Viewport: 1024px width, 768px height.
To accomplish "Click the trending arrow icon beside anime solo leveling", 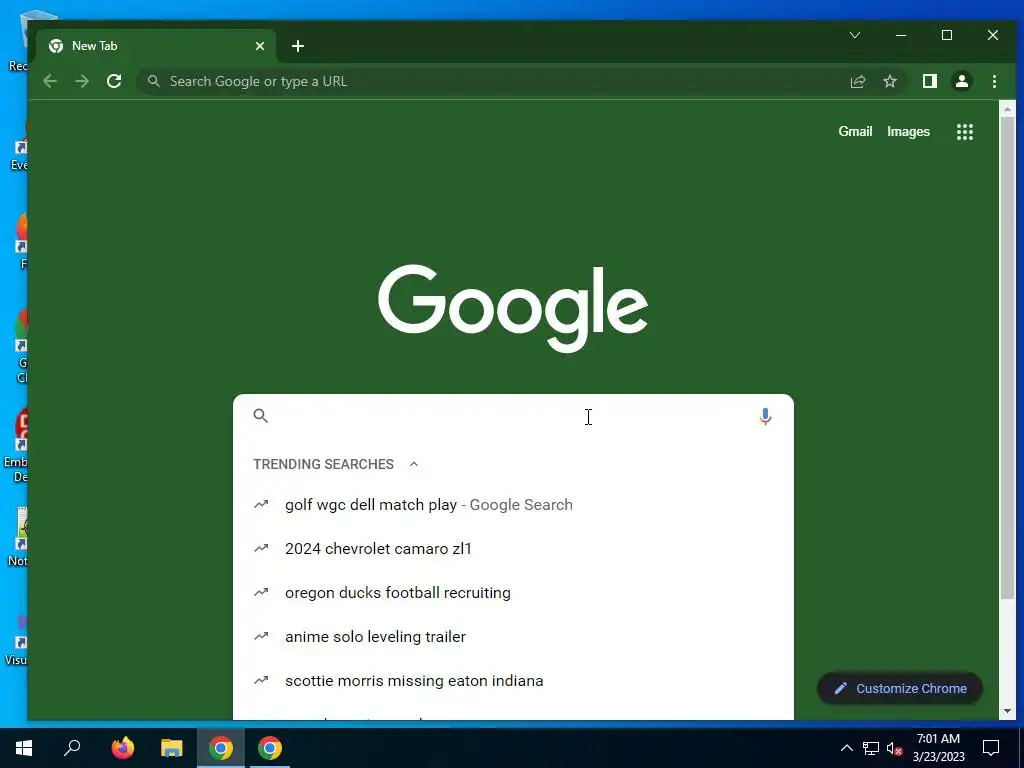I will (x=261, y=636).
